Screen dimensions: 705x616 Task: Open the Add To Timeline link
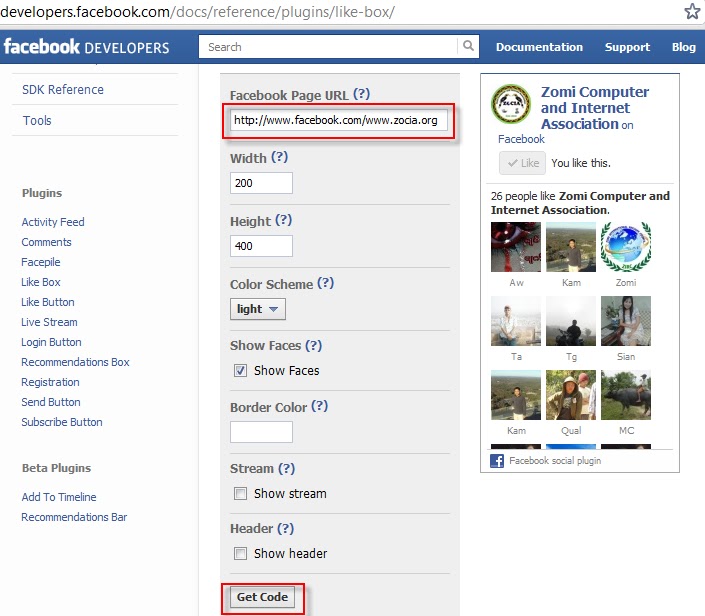click(x=59, y=497)
